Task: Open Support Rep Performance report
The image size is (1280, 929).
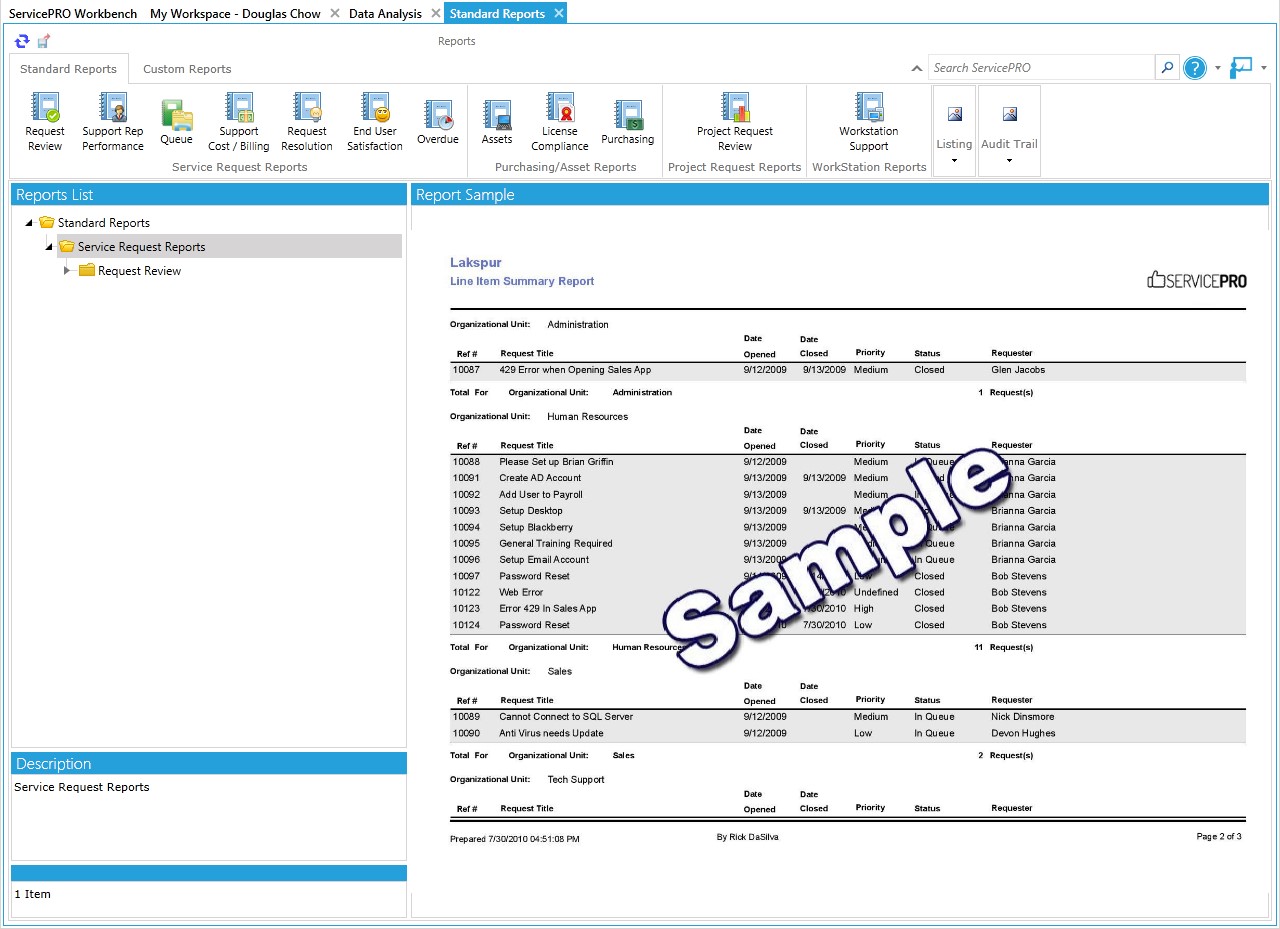Action: pyautogui.click(x=113, y=122)
